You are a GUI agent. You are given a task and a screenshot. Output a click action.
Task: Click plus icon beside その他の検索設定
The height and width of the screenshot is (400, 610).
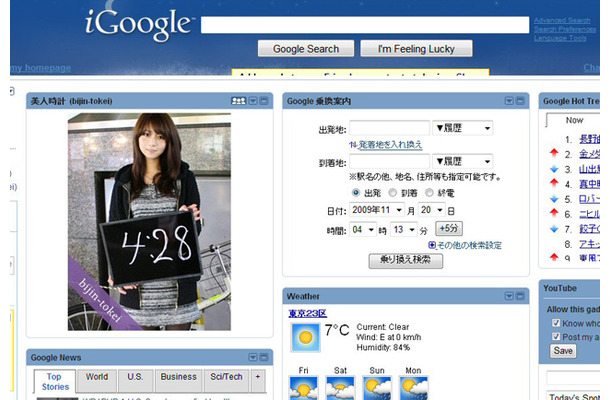tap(431, 245)
